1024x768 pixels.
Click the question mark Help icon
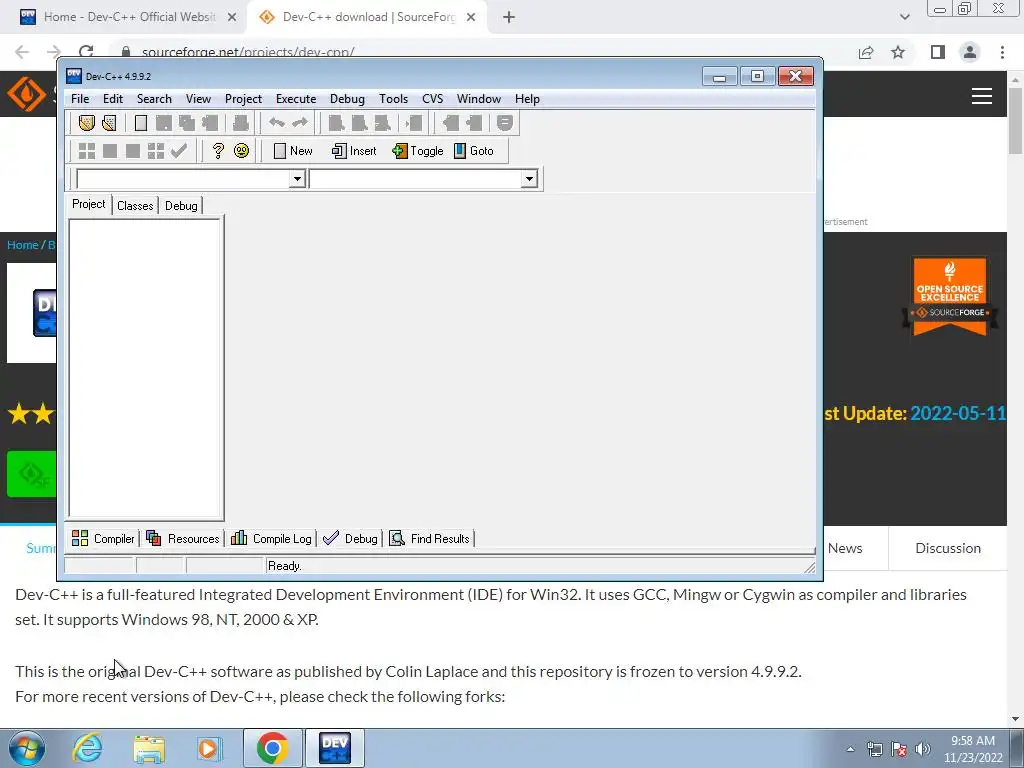tap(218, 151)
